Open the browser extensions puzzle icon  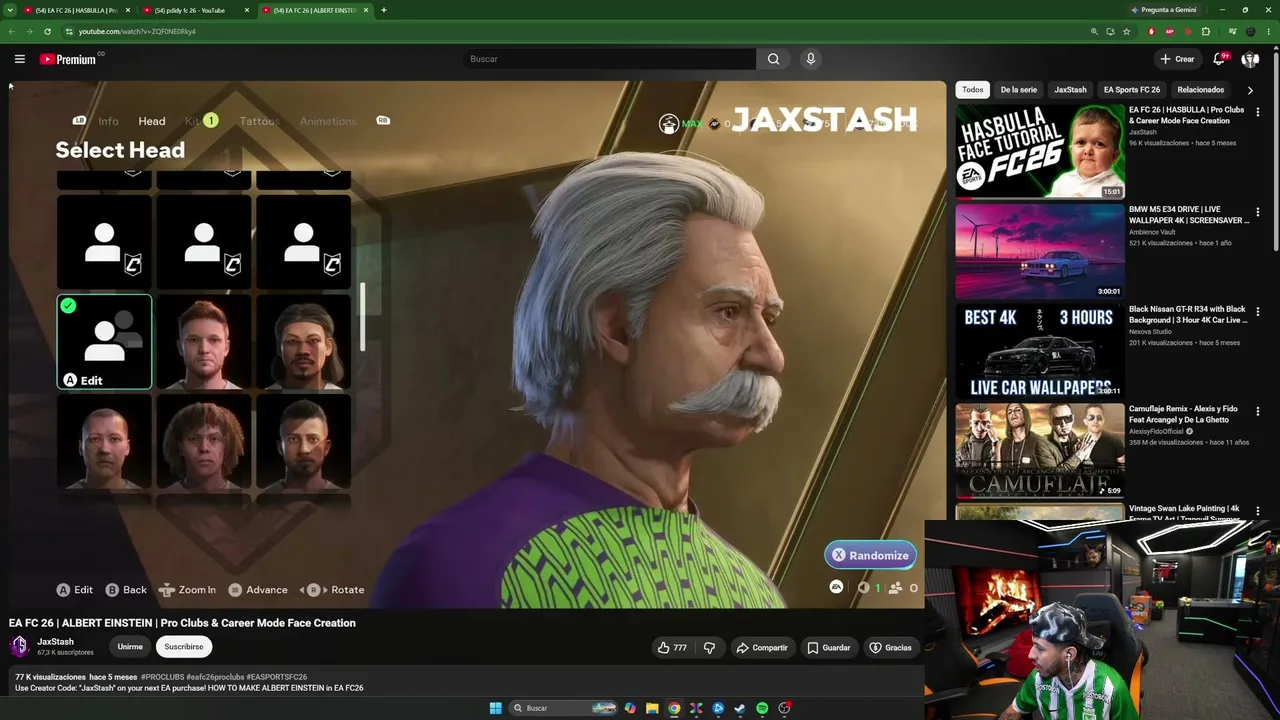tap(1206, 31)
